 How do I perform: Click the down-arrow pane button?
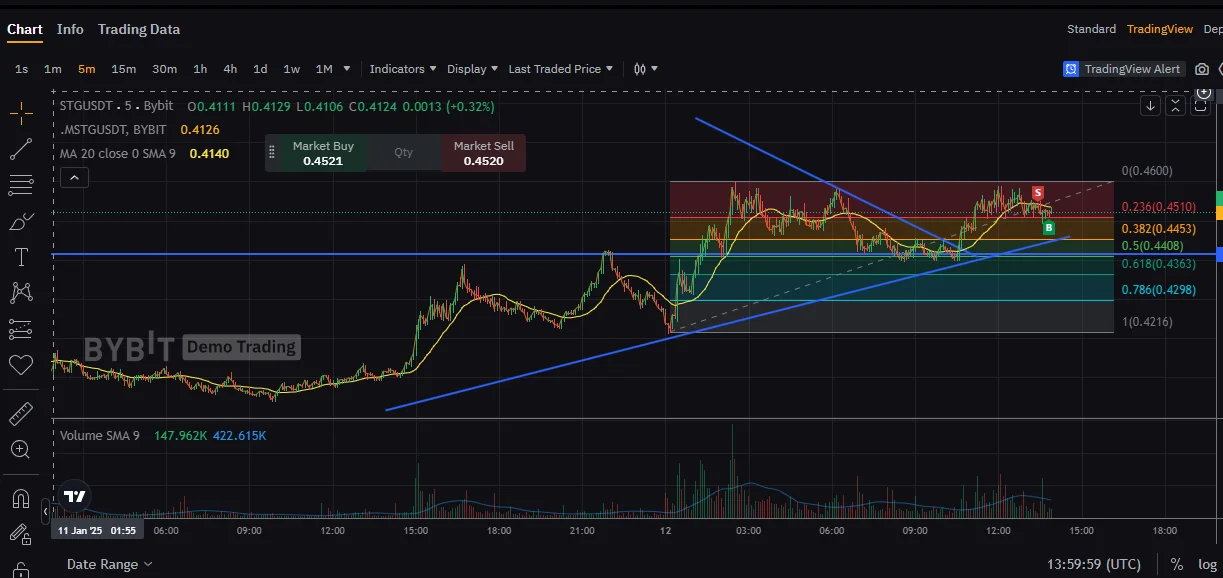(1151, 105)
